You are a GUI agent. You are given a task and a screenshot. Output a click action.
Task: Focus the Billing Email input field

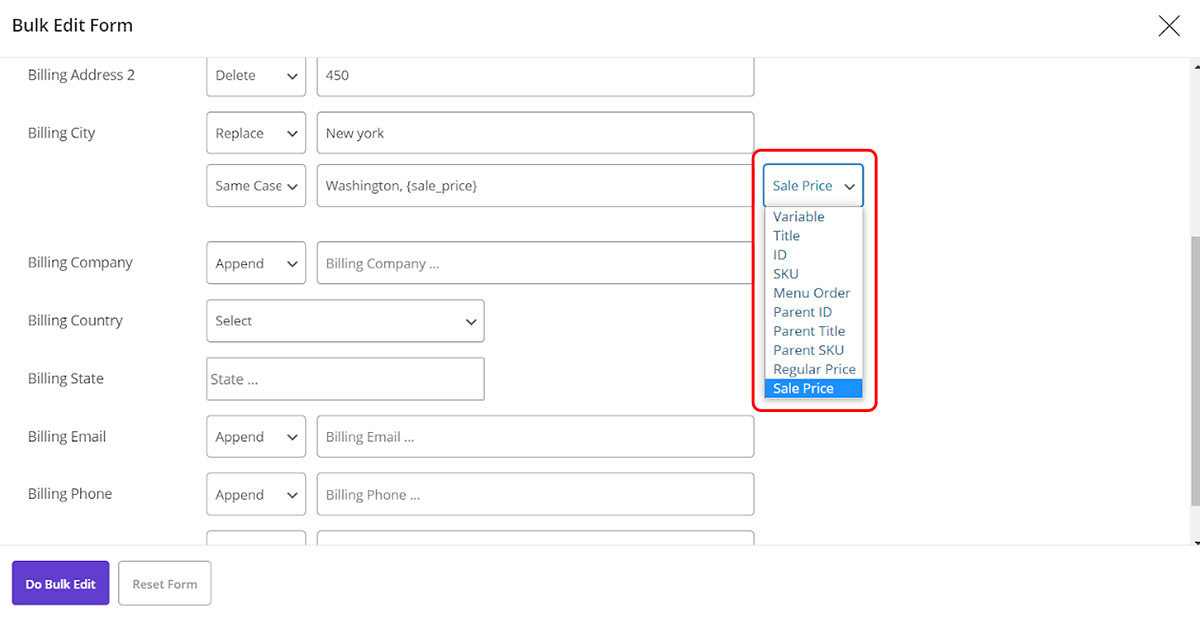535,437
